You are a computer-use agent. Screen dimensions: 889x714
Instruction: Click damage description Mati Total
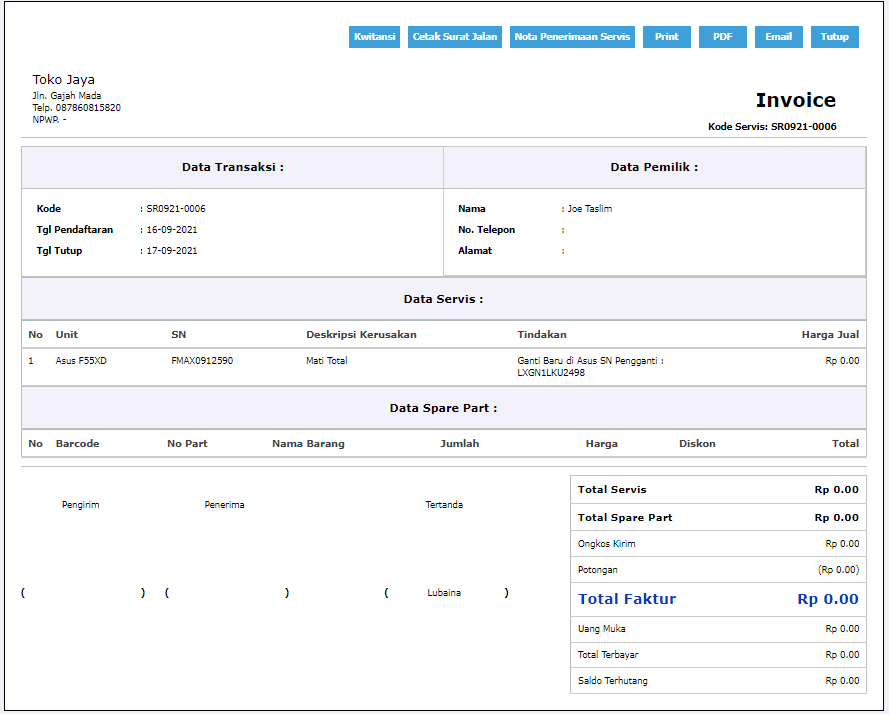[x=327, y=361]
